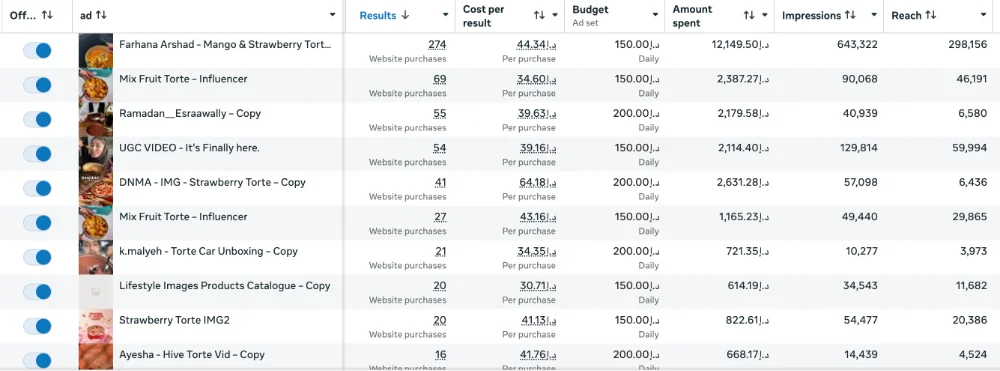
Task: Click reach value 298,156
Action: coord(967,45)
